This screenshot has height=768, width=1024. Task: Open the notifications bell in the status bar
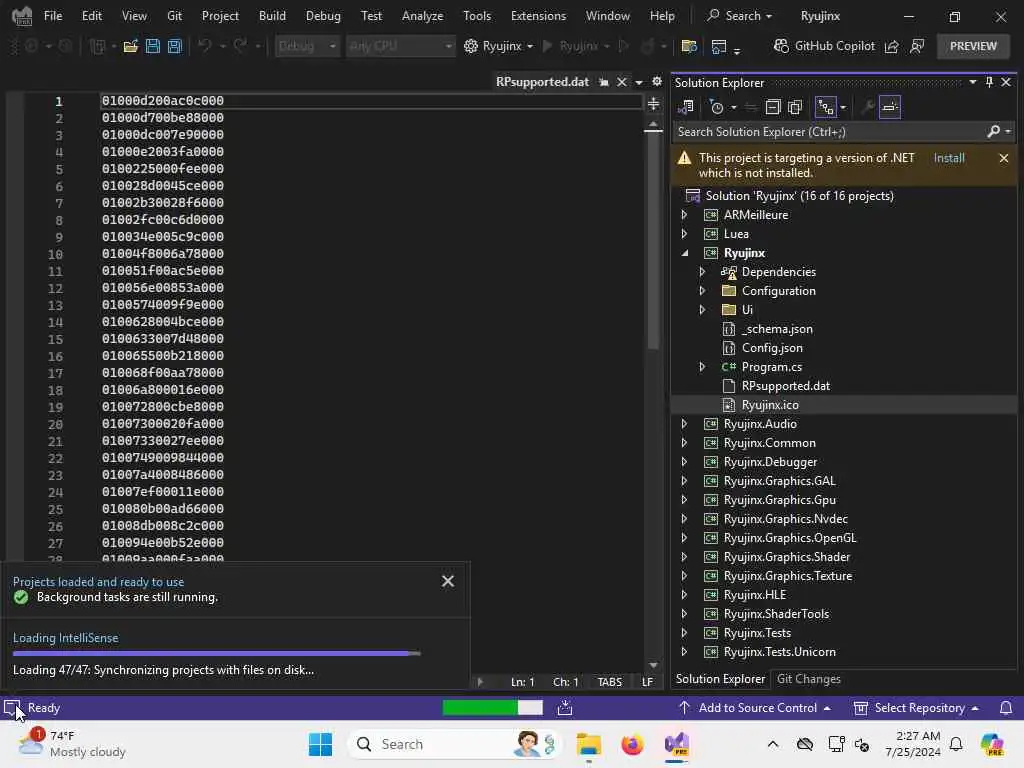click(1006, 708)
